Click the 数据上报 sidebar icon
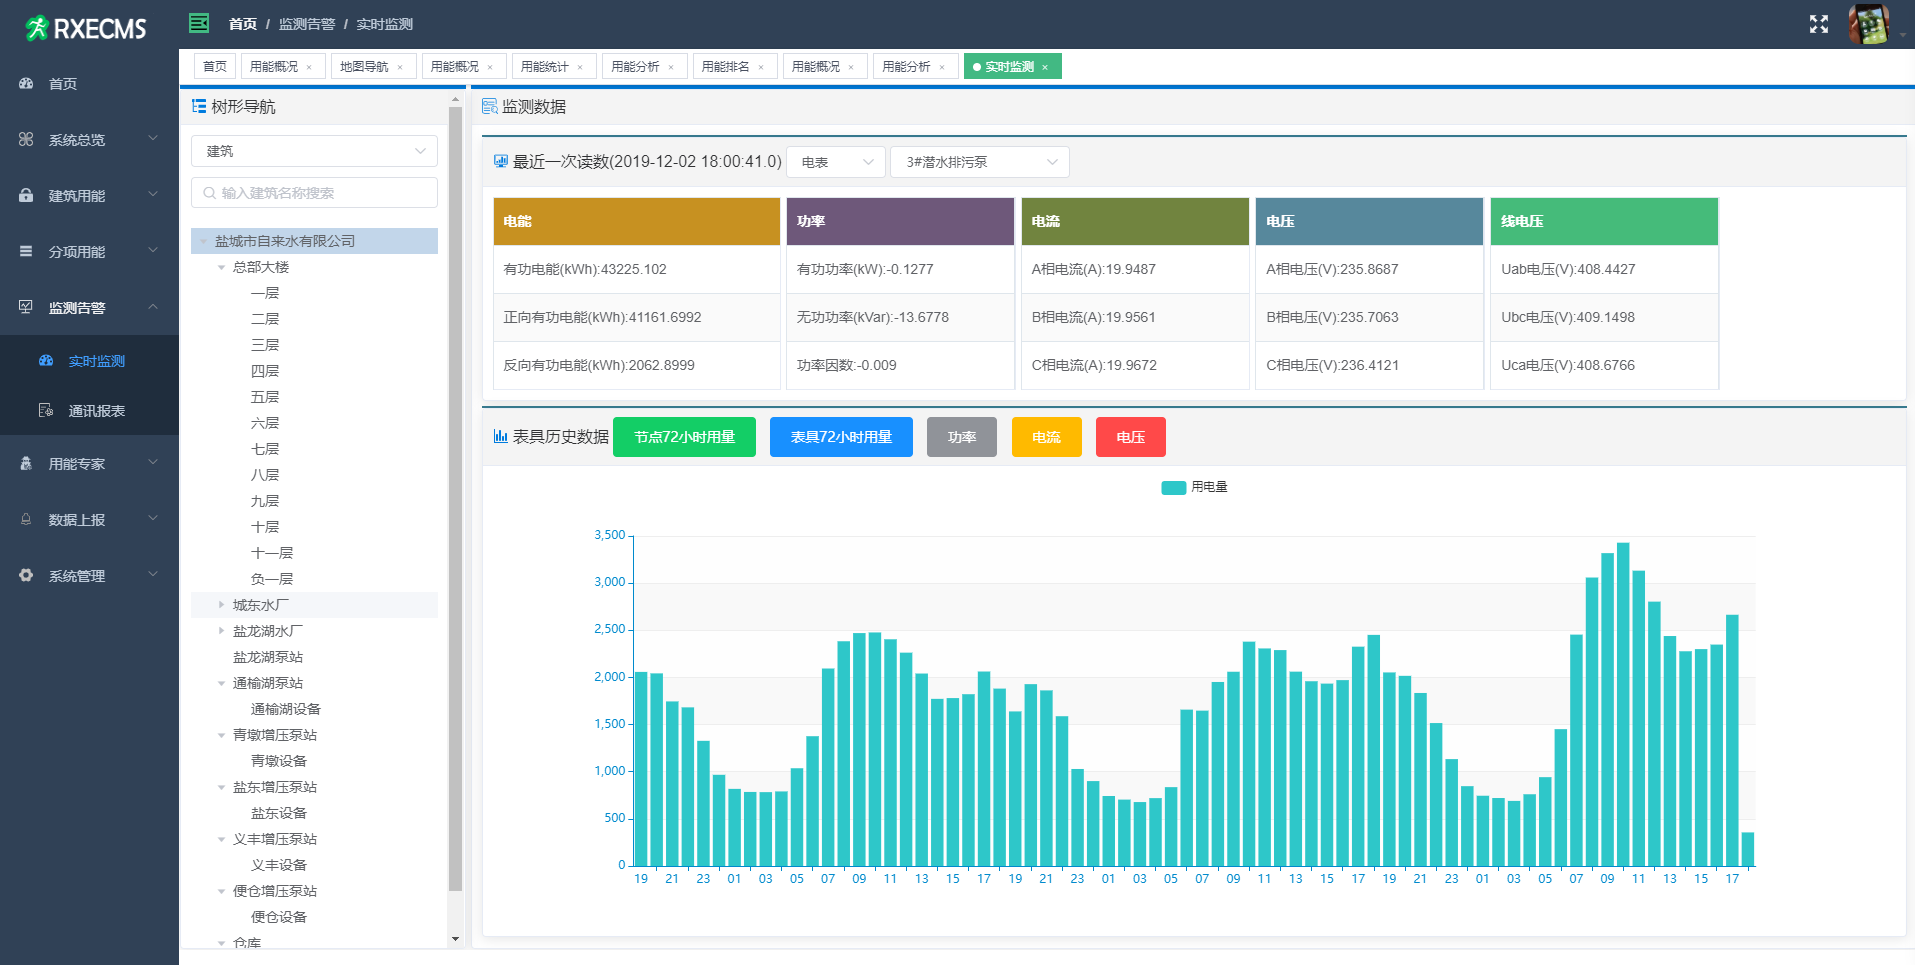Screen dimensions: 1915x965 [26, 520]
